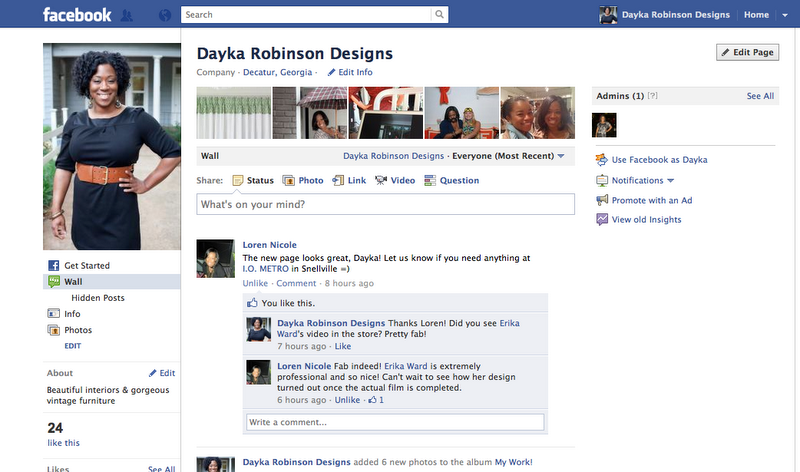The width and height of the screenshot is (800, 472).
Task: Open the Decatur, Georgia location link
Action: (x=278, y=72)
